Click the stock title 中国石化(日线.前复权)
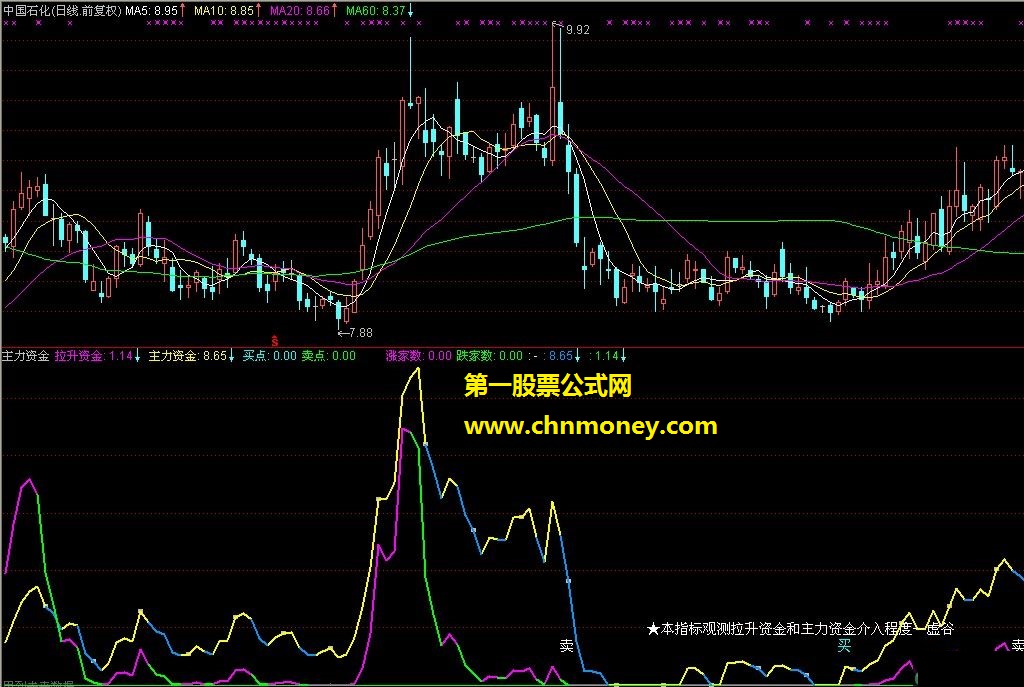Screen dimensions: 1024x687 coord(62,10)
